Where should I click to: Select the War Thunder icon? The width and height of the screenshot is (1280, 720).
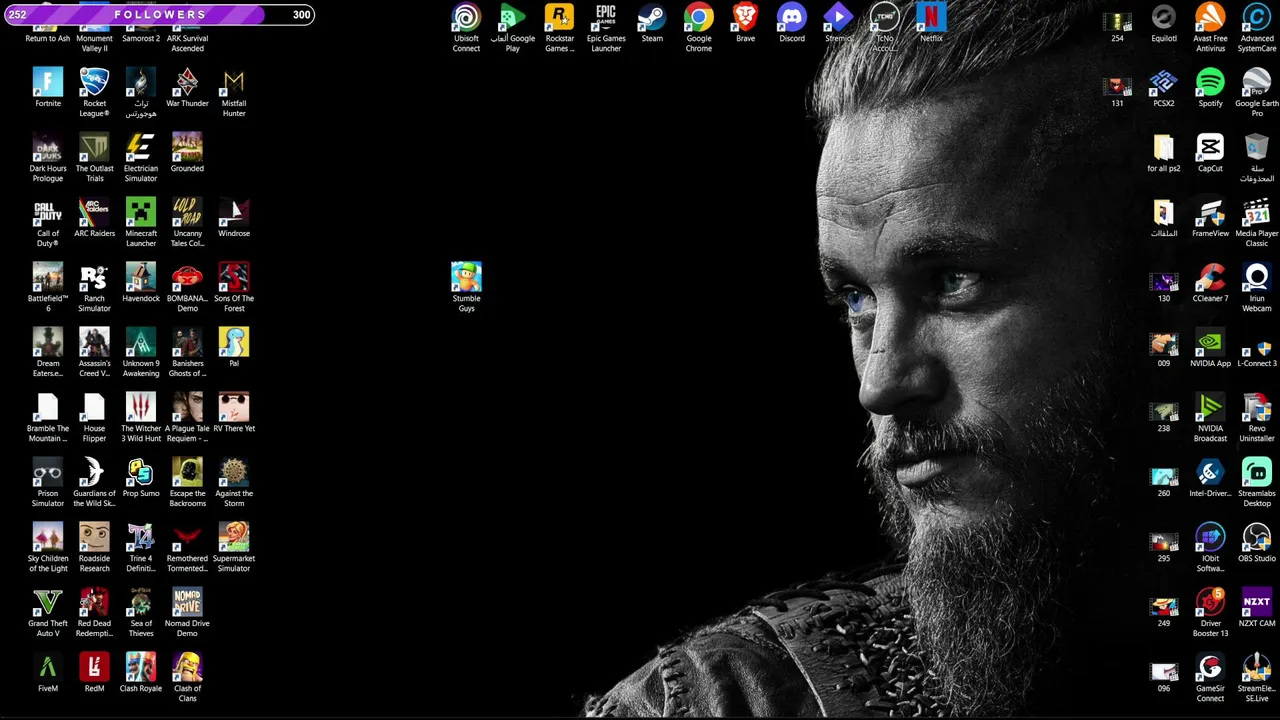(x=187, y=82)
